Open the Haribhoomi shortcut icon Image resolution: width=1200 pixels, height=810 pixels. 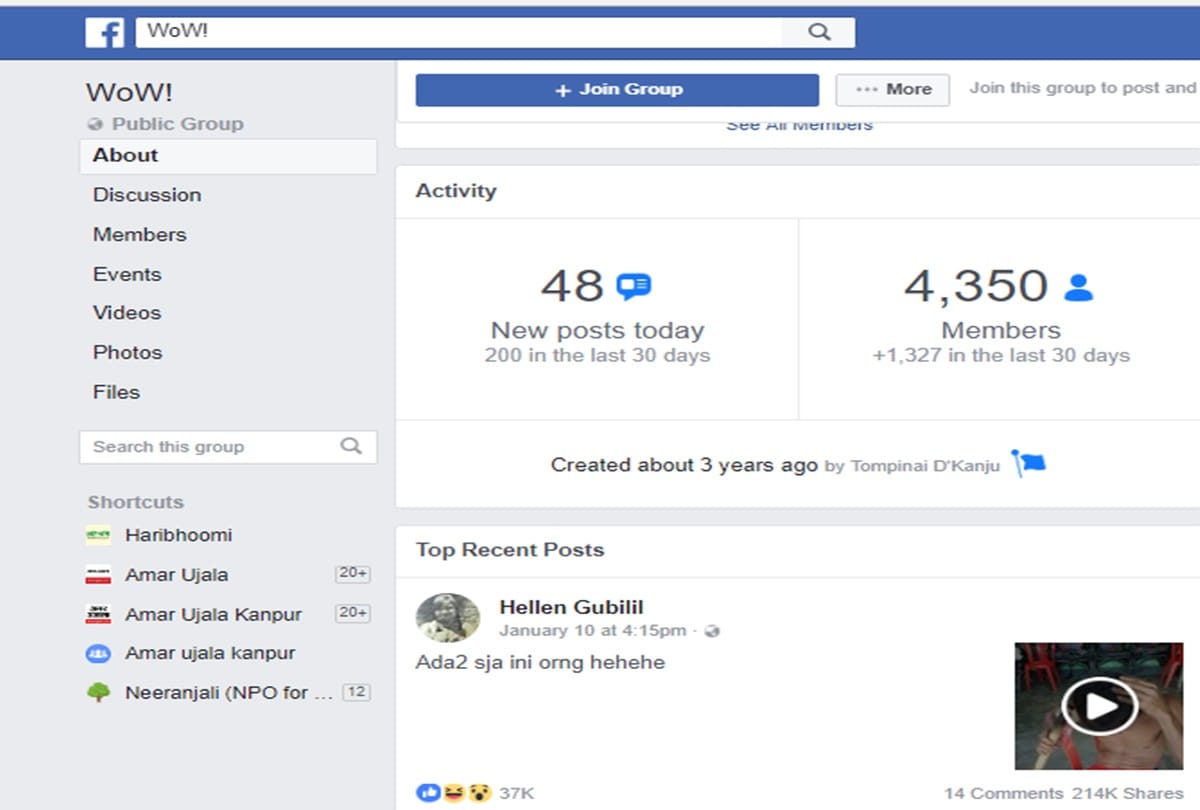(x=98, y=536)
